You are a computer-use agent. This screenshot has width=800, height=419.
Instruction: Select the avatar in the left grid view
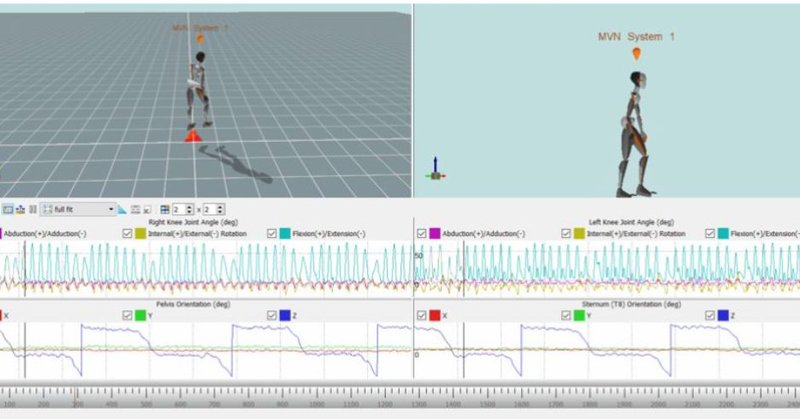(x=199, y=90)
